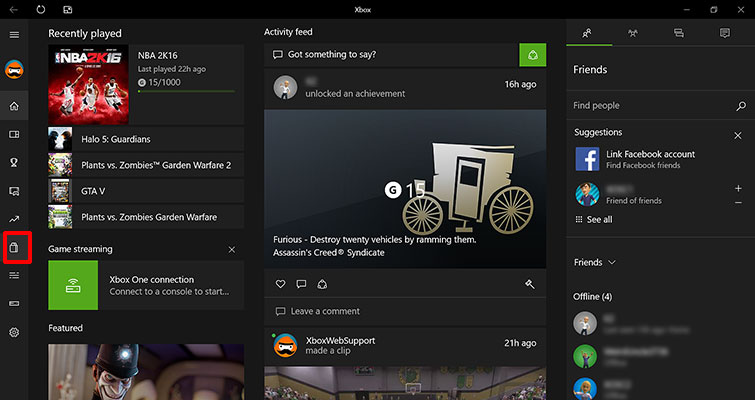Open XboxWebSupport name in feed

point(340,341)
